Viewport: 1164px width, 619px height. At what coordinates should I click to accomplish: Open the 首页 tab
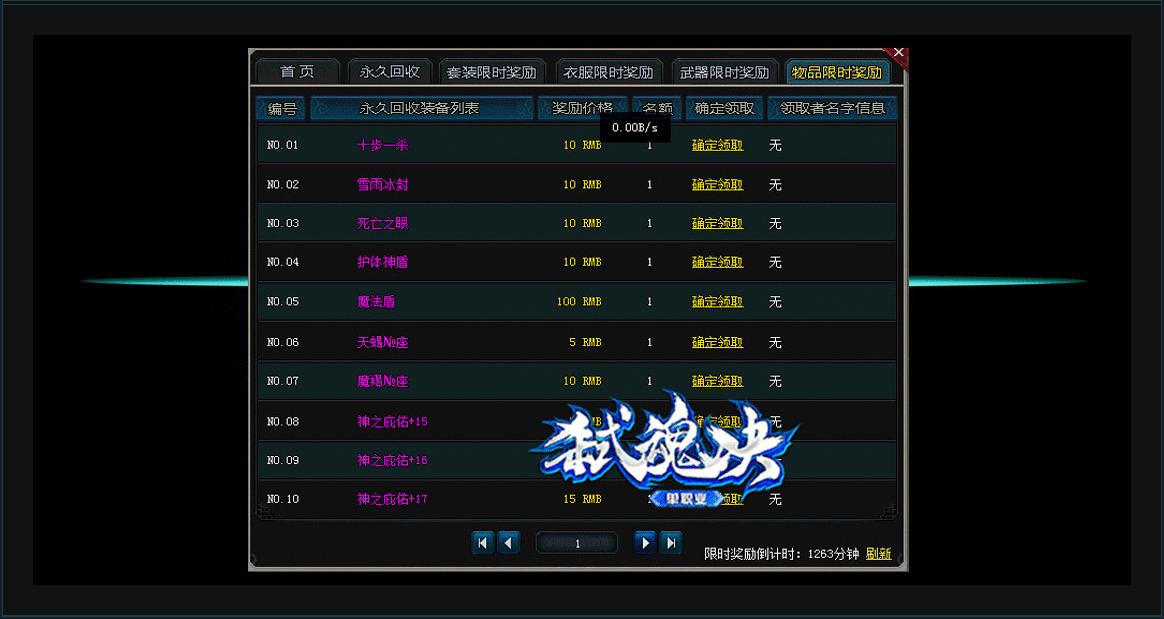click(297, 72)
